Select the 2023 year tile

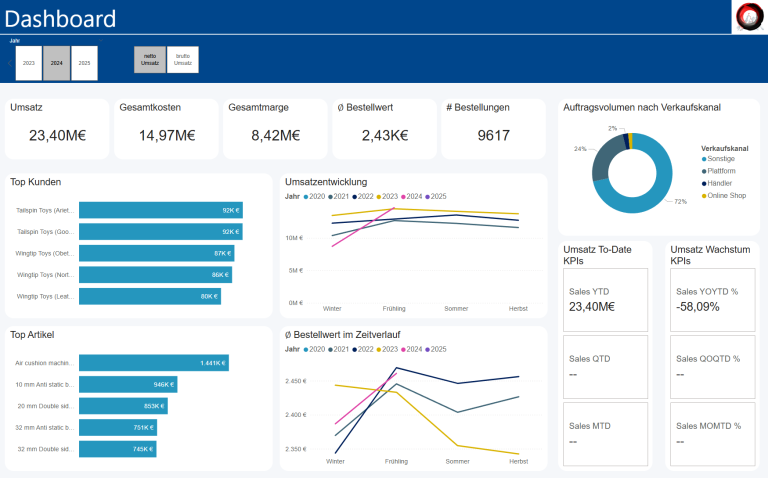(29, 62)
